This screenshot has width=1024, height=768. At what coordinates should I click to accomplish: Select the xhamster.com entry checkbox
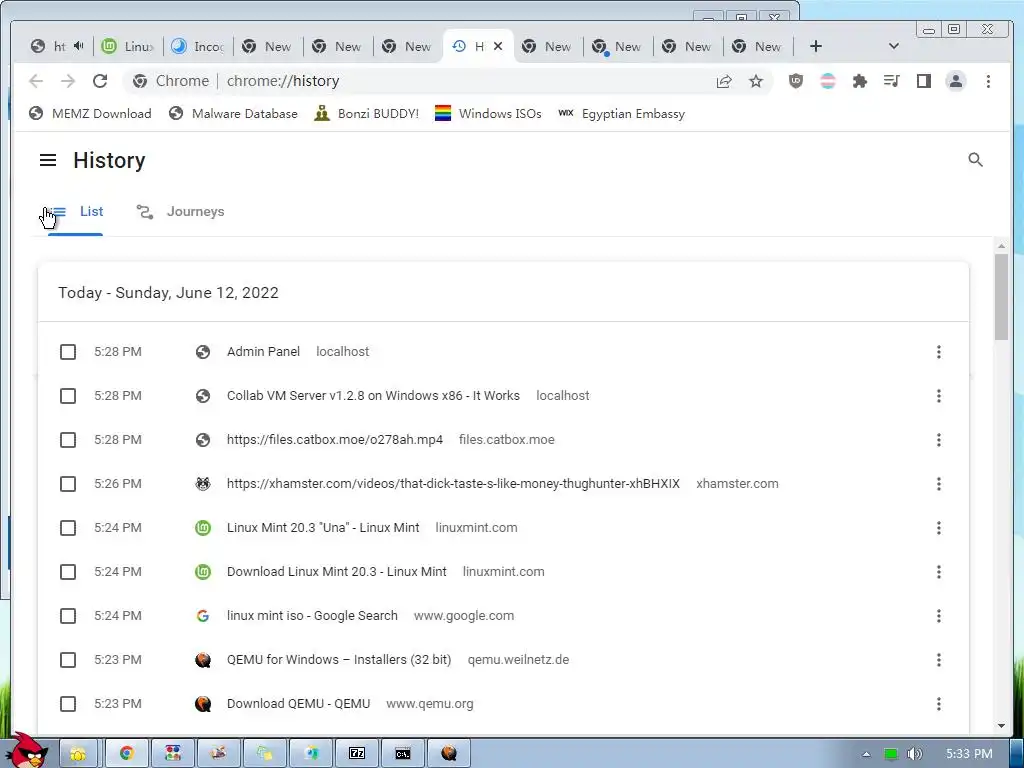click(68, 484)
